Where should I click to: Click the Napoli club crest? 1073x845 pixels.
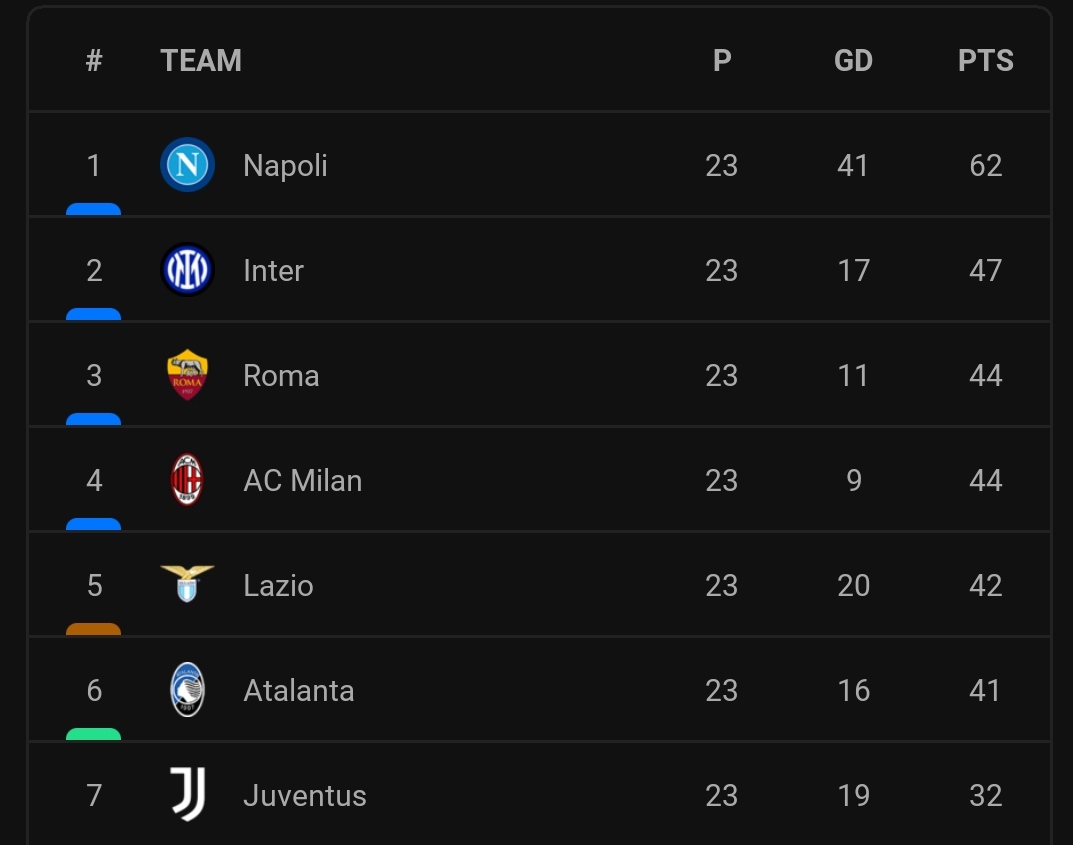(188, 165)
